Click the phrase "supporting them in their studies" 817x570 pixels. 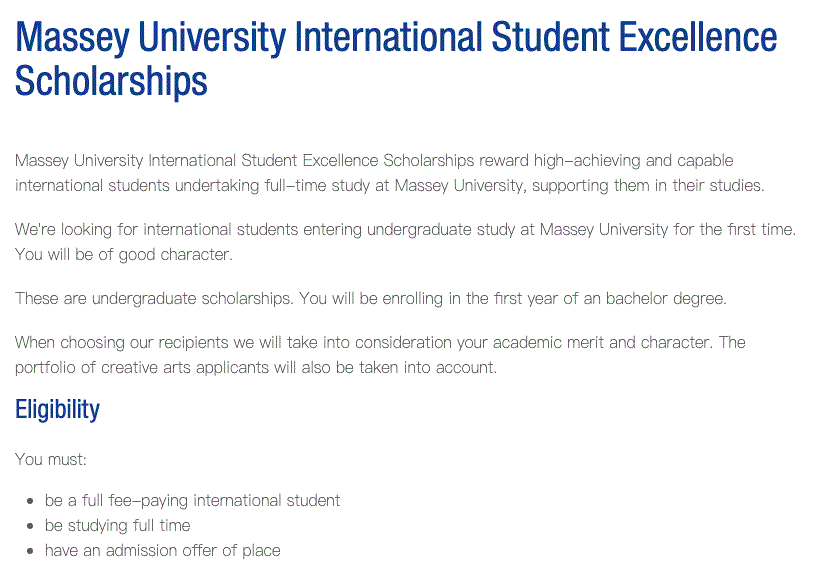click(x=652, y=185)
